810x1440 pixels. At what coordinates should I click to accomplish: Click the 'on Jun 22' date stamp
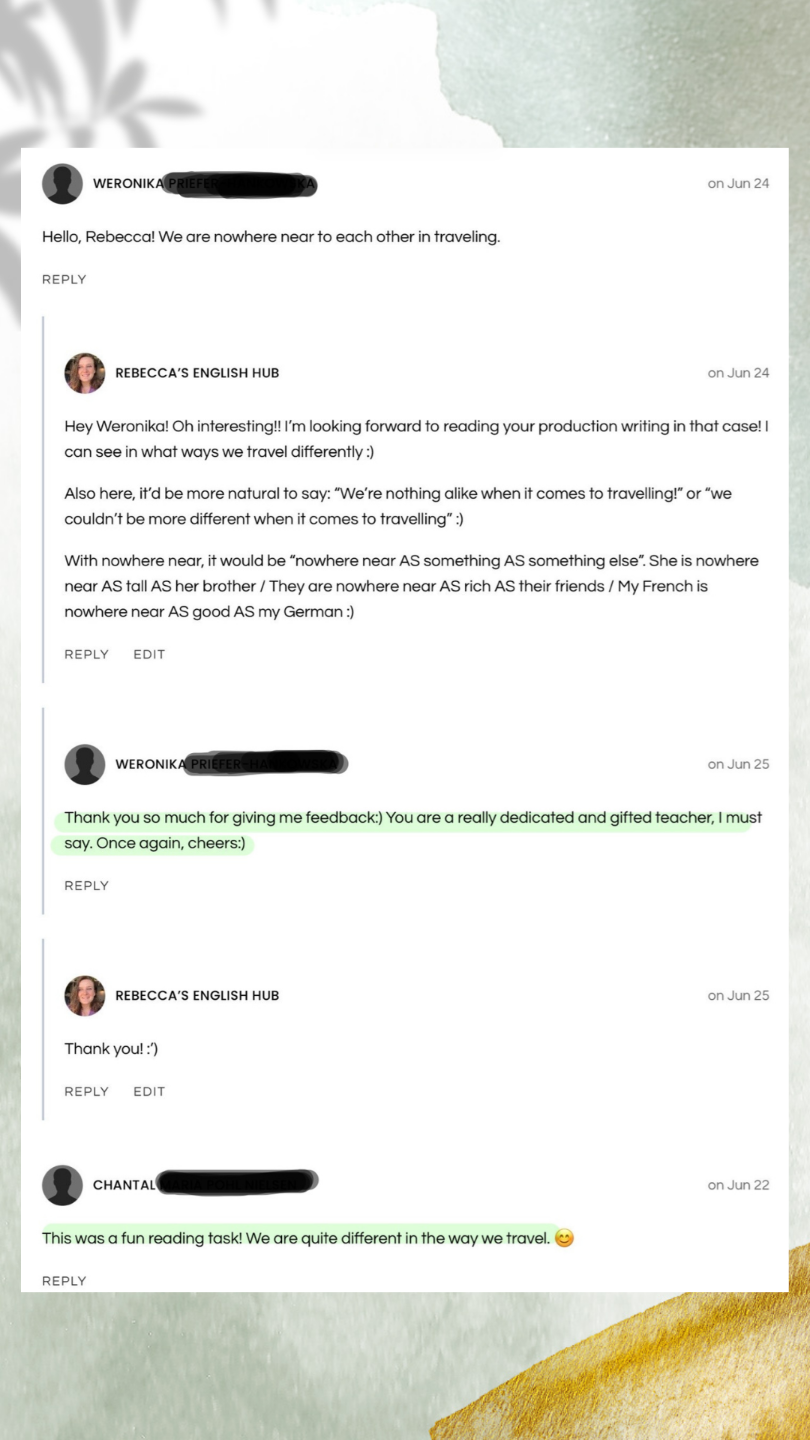[738, 1185]
